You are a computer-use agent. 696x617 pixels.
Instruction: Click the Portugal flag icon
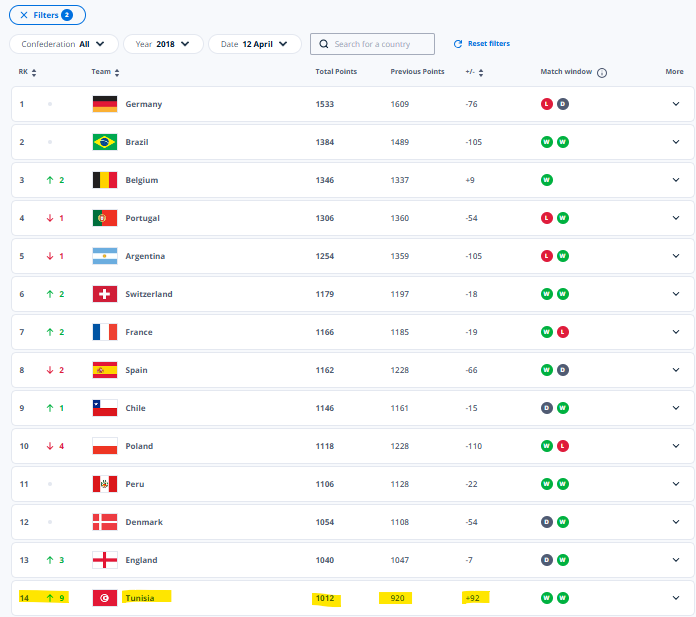(x=105, y=218)
